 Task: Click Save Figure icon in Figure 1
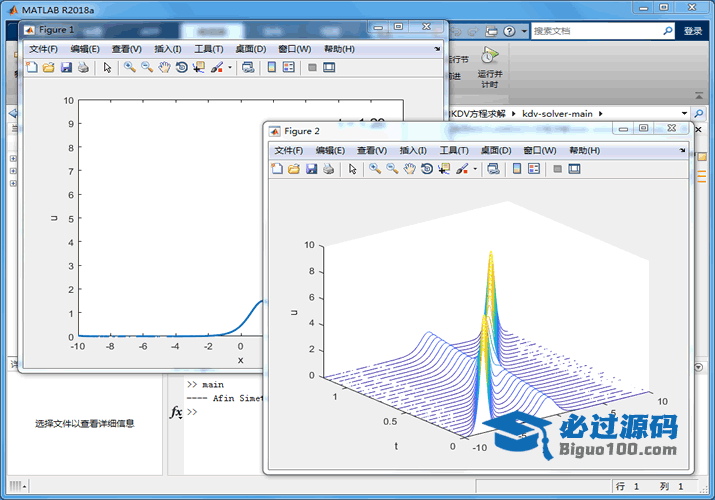[66, 68]
